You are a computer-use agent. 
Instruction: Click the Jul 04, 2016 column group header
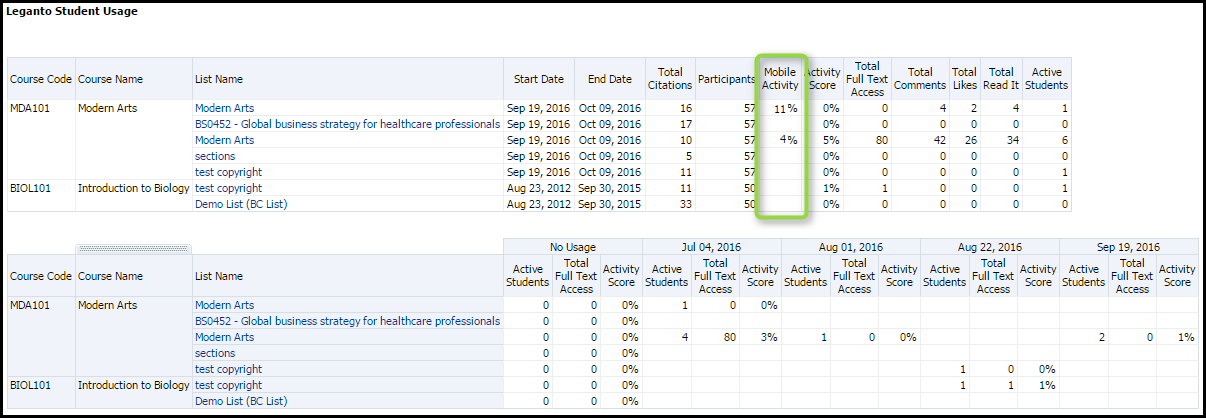point(711,246)
